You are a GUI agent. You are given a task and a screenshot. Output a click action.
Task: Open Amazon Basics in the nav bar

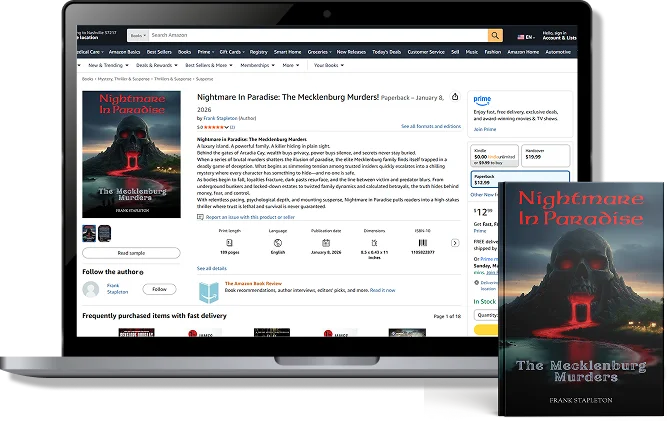(124, 52)
